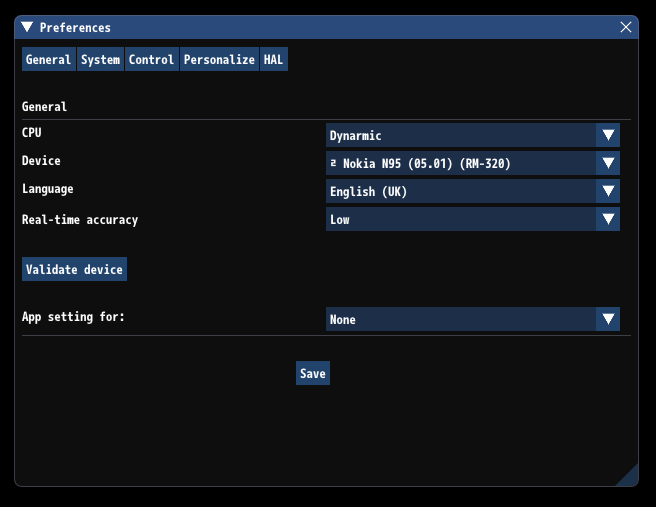Switch to the General tab
This screenshot has height=507, width=656.
point(49,59)
